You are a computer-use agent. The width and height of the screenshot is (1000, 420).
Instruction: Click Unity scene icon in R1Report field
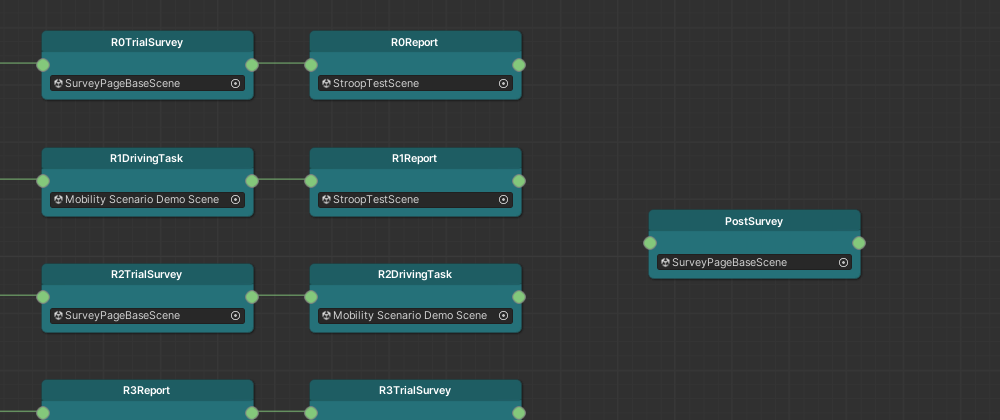click(x=326, y=199)
